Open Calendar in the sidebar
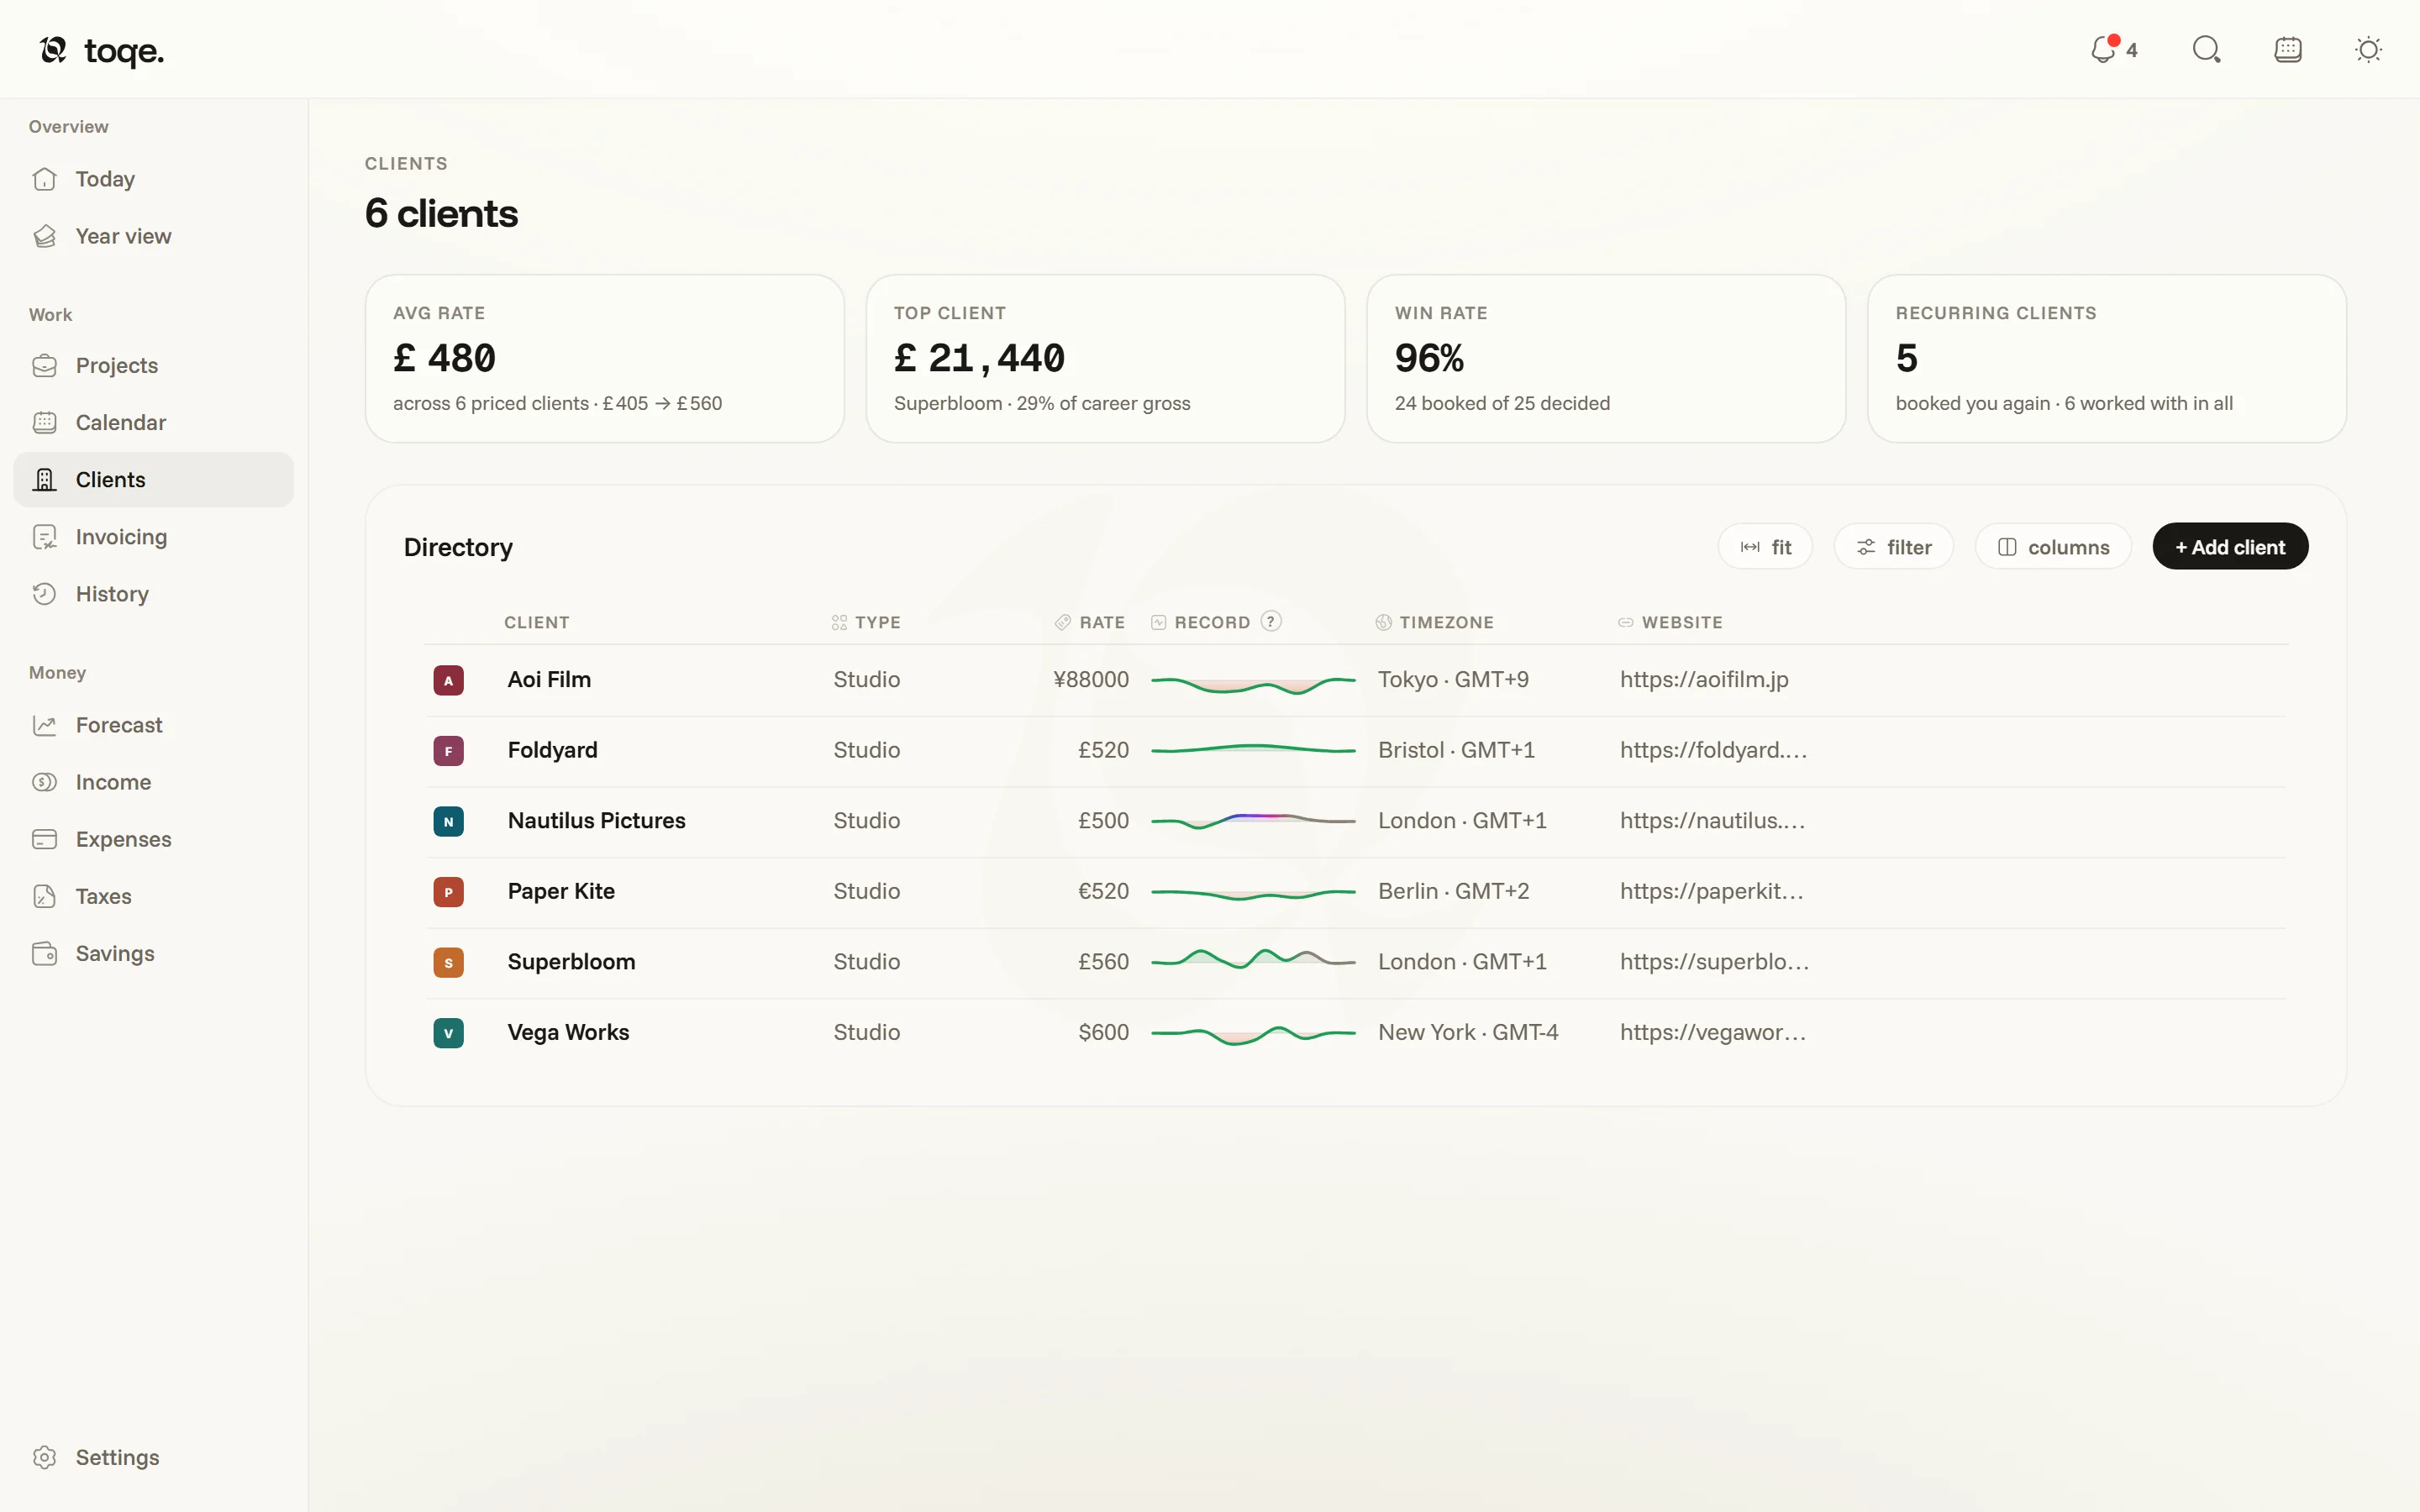2420x1512 pixels. [x=153, y=422]
